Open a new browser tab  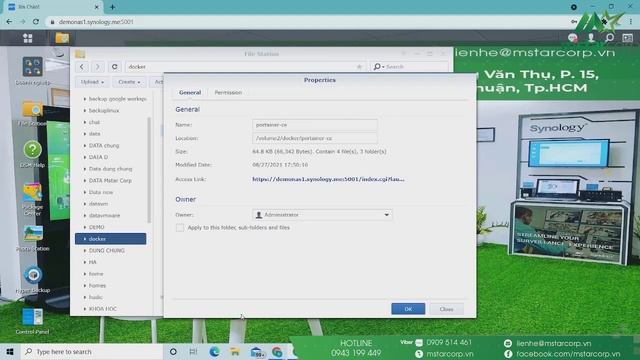click(112, 7)
